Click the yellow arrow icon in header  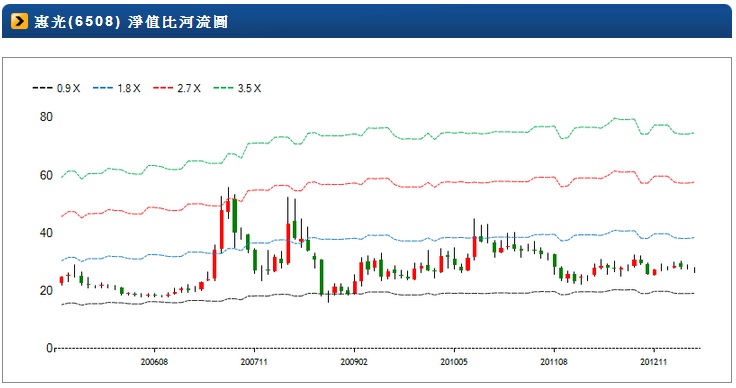coord(19,22)
